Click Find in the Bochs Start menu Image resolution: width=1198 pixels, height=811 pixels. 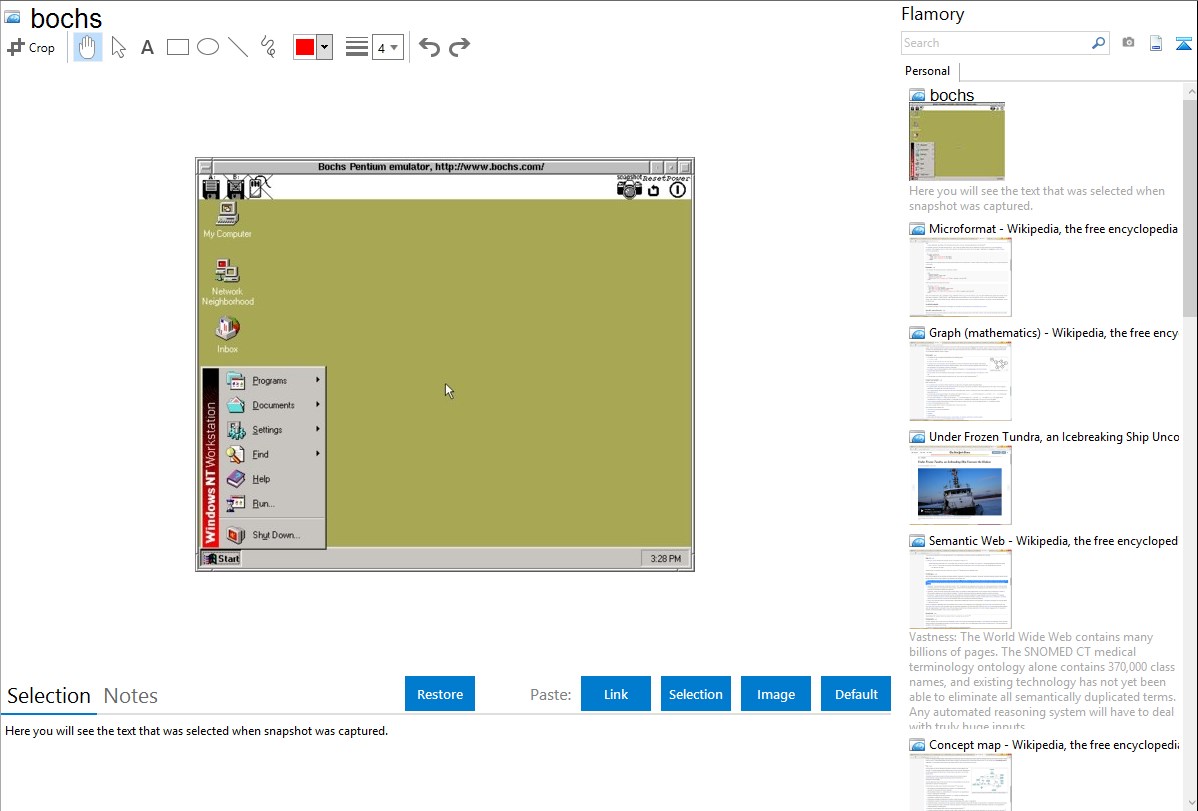coord(274,453)
